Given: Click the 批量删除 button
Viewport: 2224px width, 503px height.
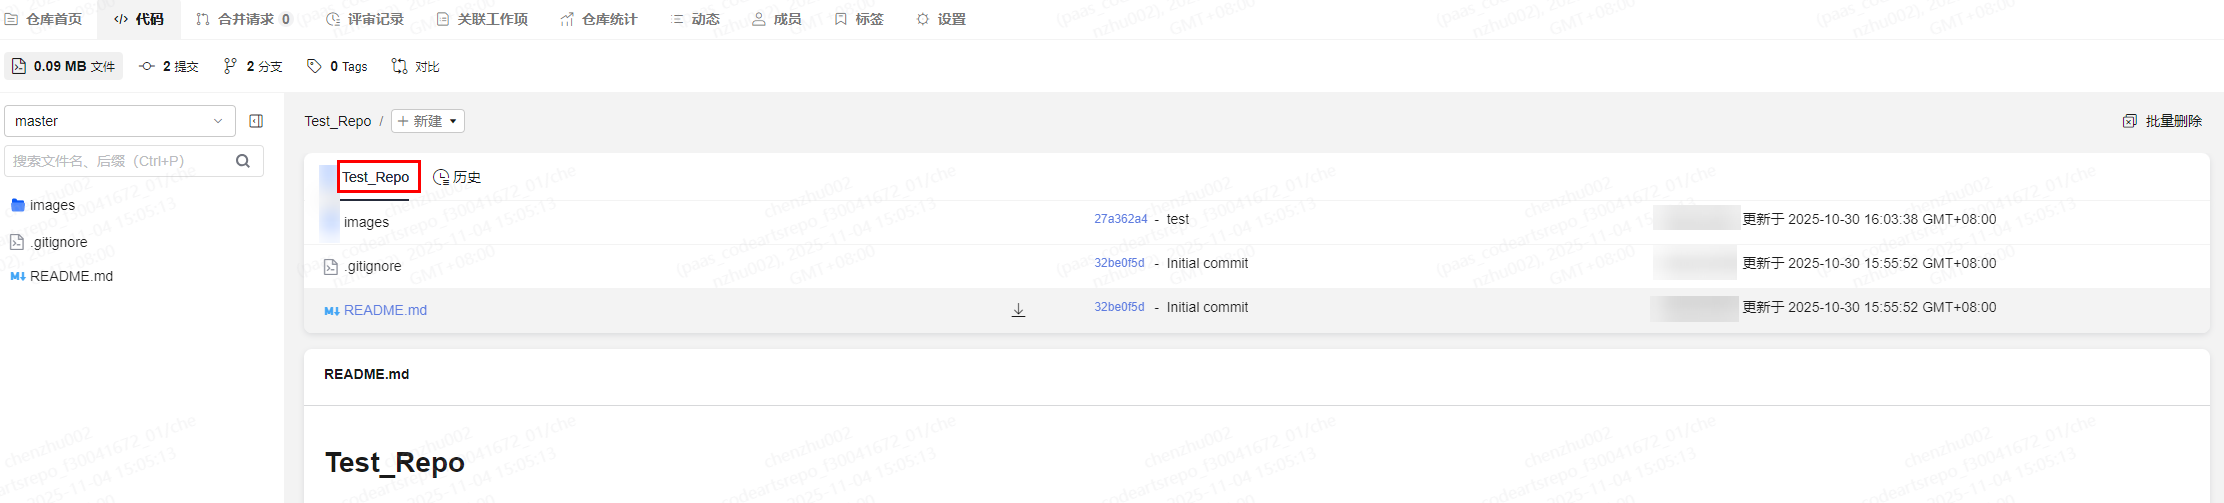Looking at the screenshot, I should tap(2162, 121).
